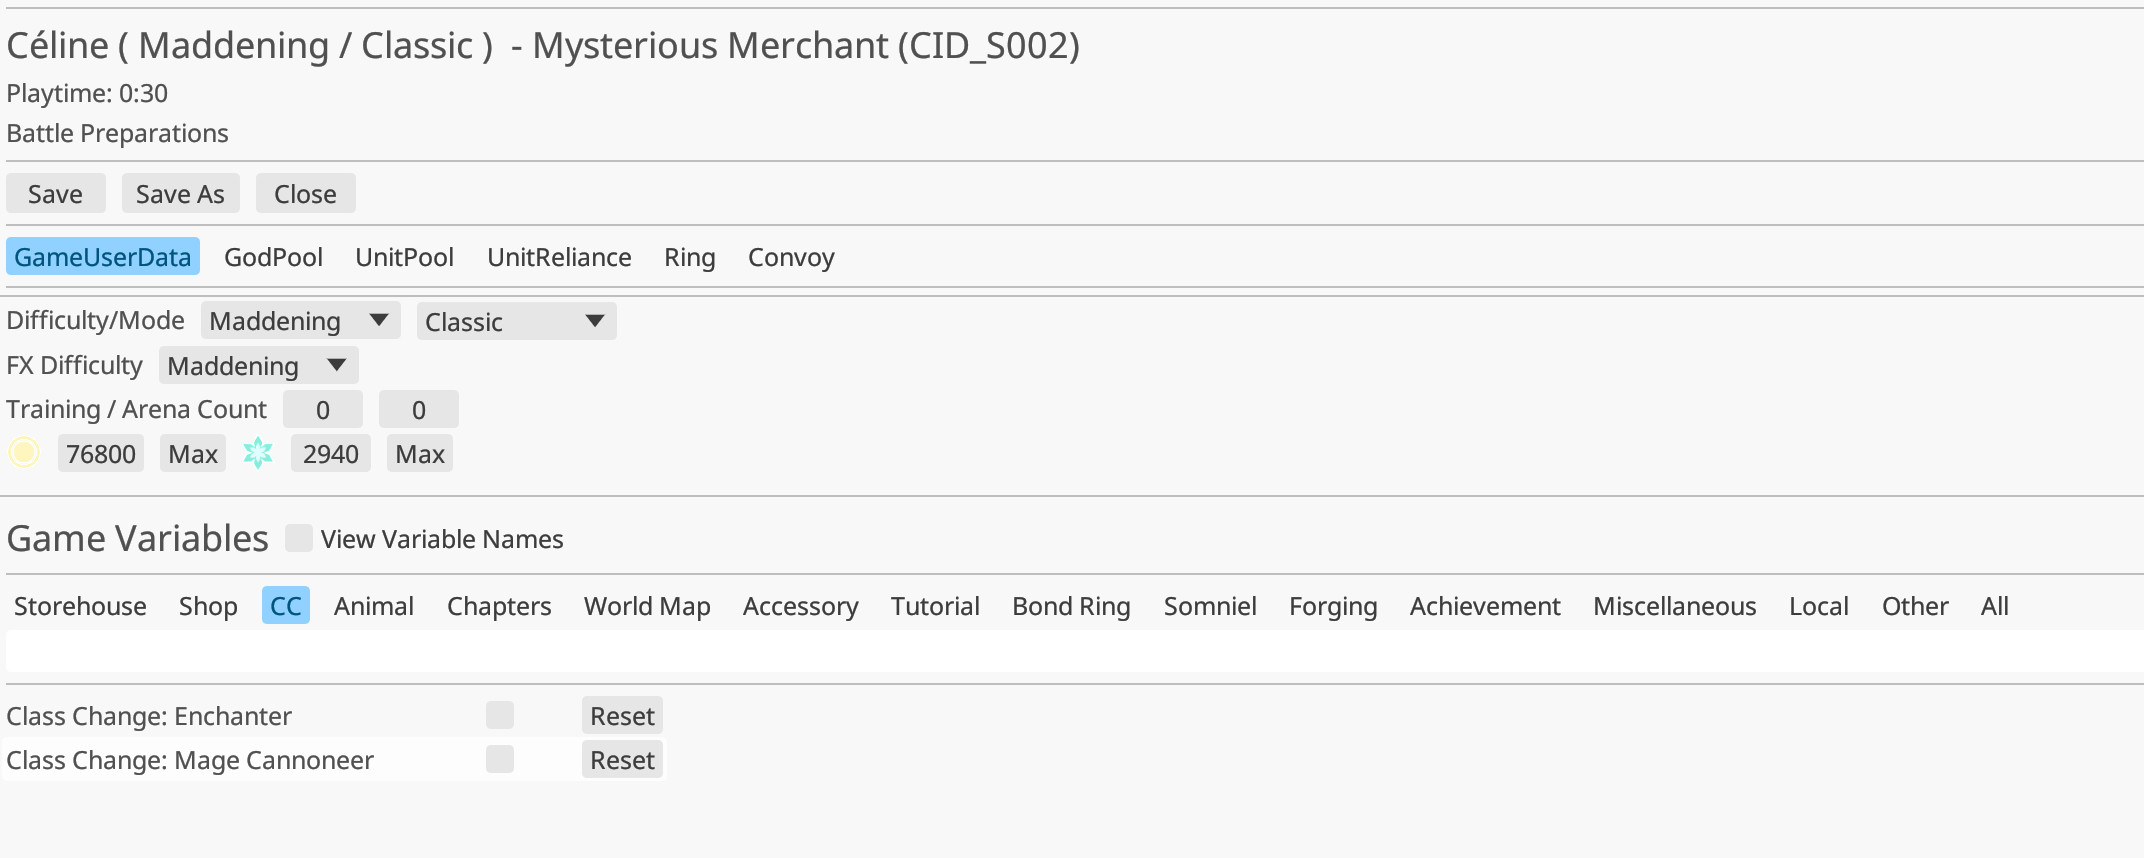The height and width of the screenshot is (858, 2144).
Task: Open the Classic mode dropdown
Action: [515, 321]
